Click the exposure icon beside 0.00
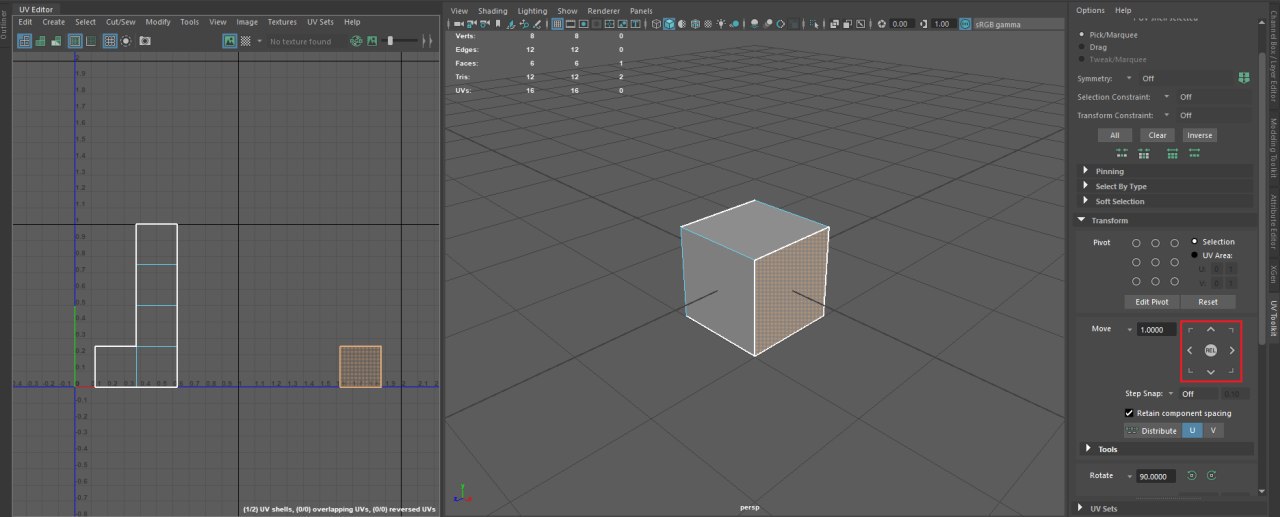 (x=881, y=23)
